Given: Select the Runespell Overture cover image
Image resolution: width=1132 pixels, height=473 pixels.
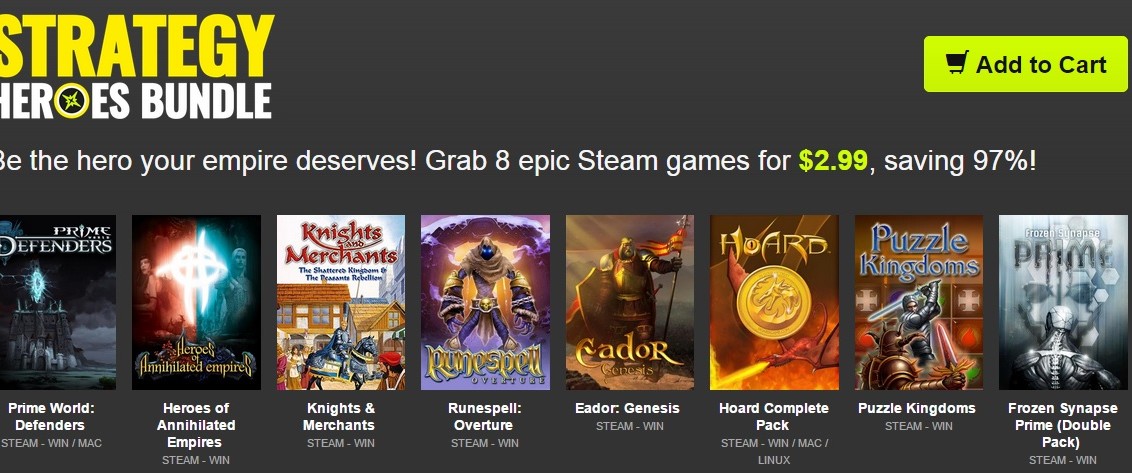Looking at the screenshot, I should (x=485, y=303).
